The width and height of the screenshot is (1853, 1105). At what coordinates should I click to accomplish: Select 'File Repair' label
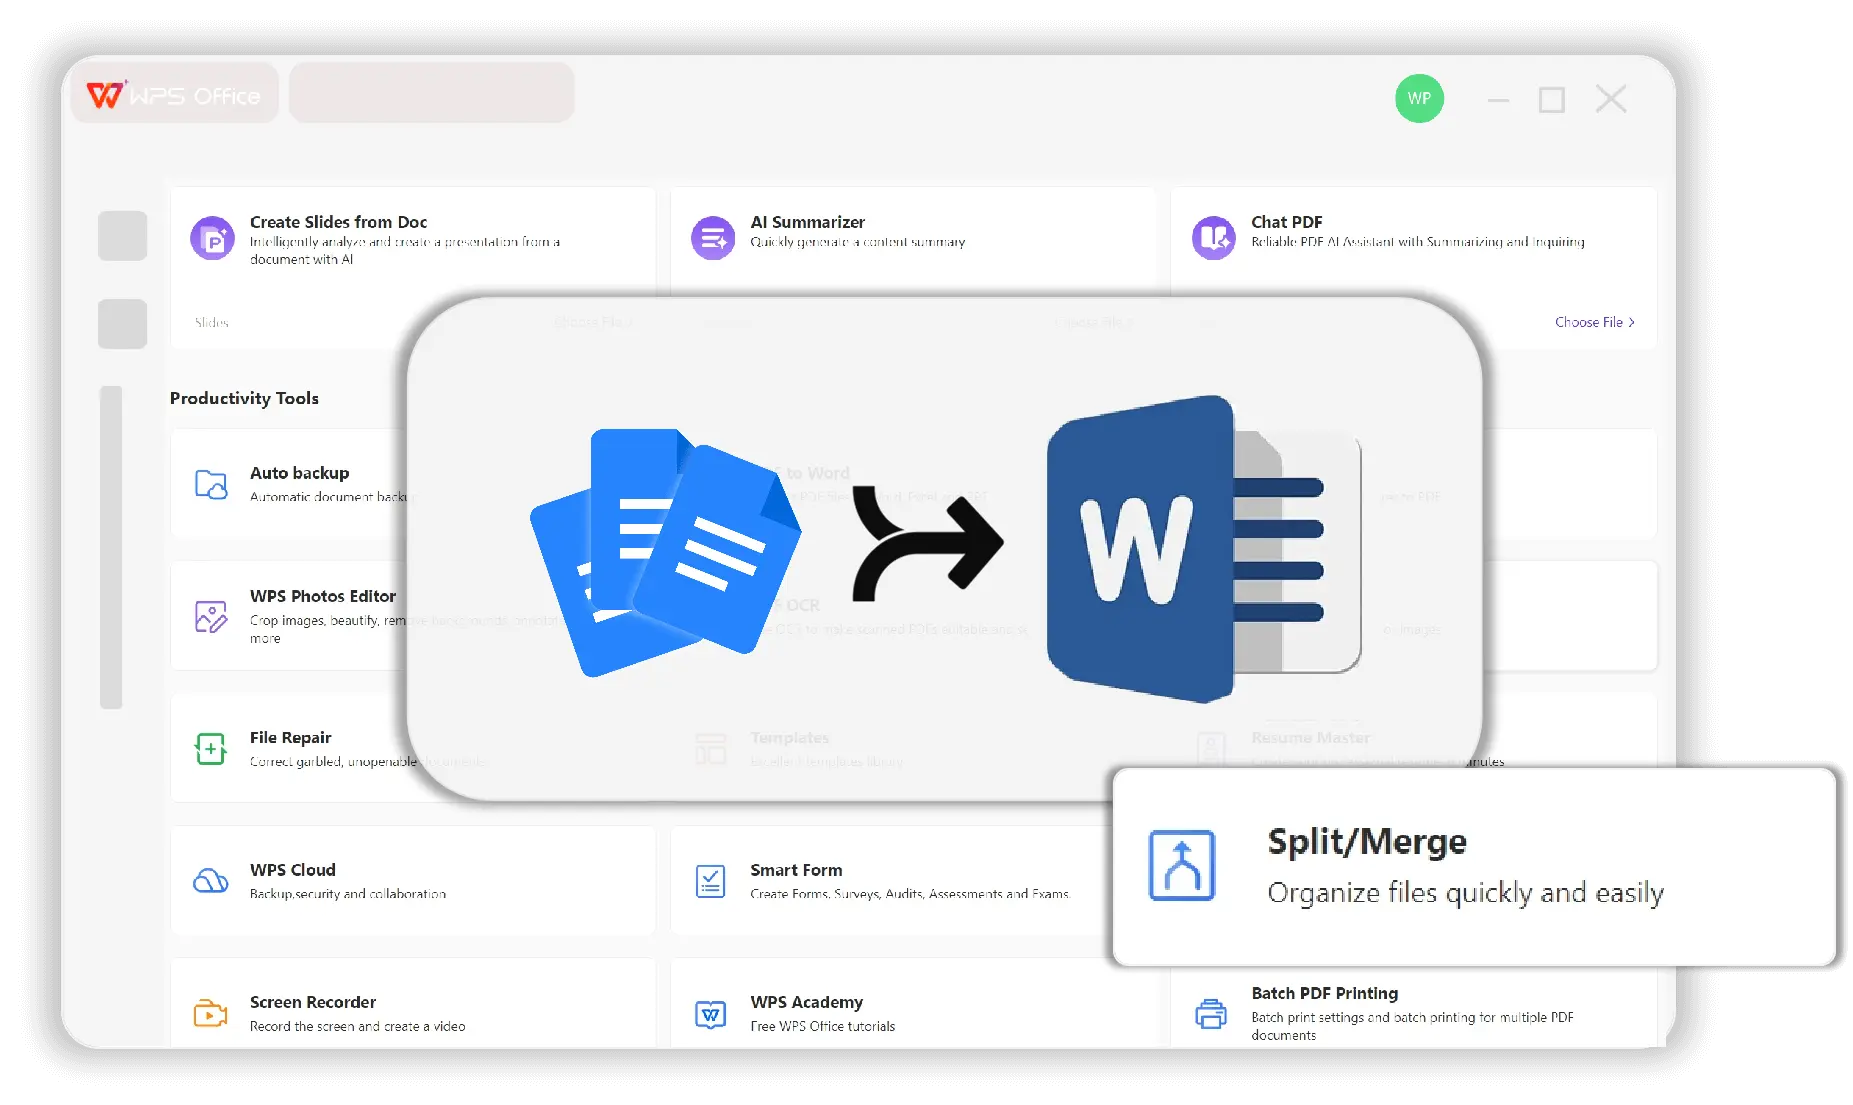click(x=290, y=738)
